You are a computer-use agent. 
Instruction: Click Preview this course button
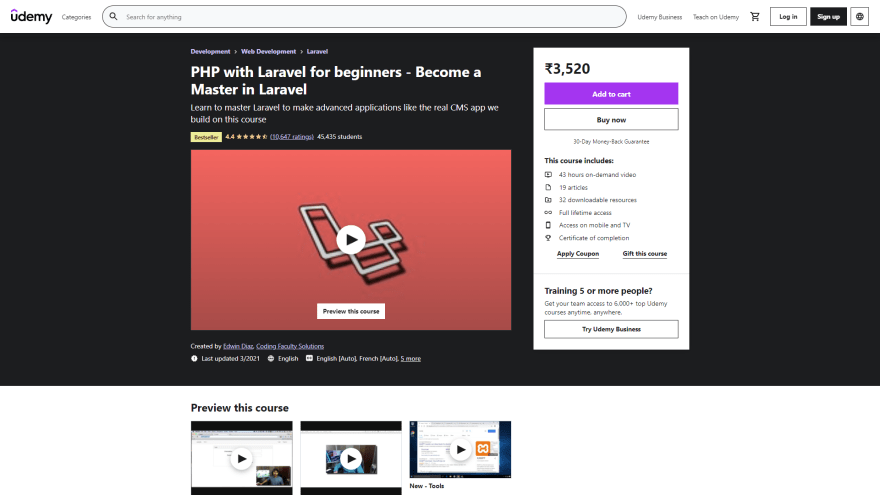click(351, 311)
